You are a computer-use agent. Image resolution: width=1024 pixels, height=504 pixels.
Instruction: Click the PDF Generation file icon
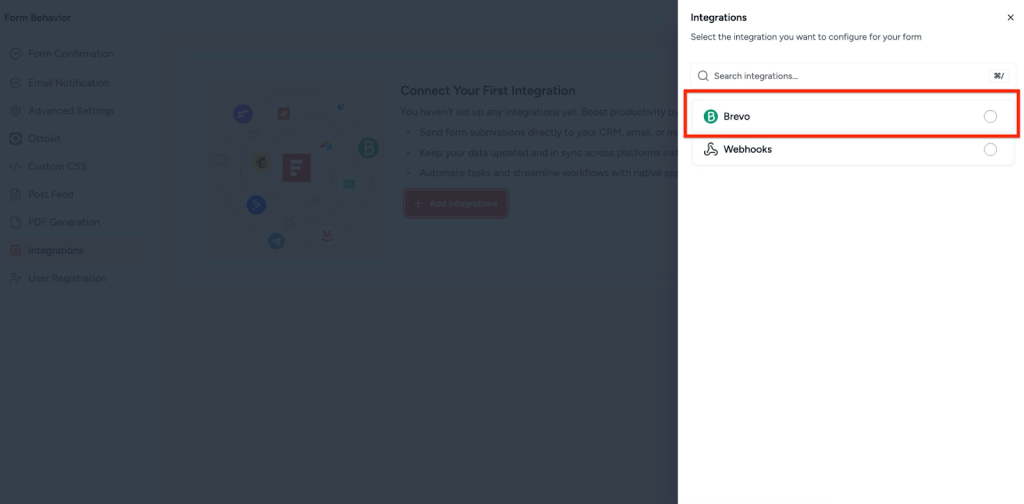pos(15,223)
